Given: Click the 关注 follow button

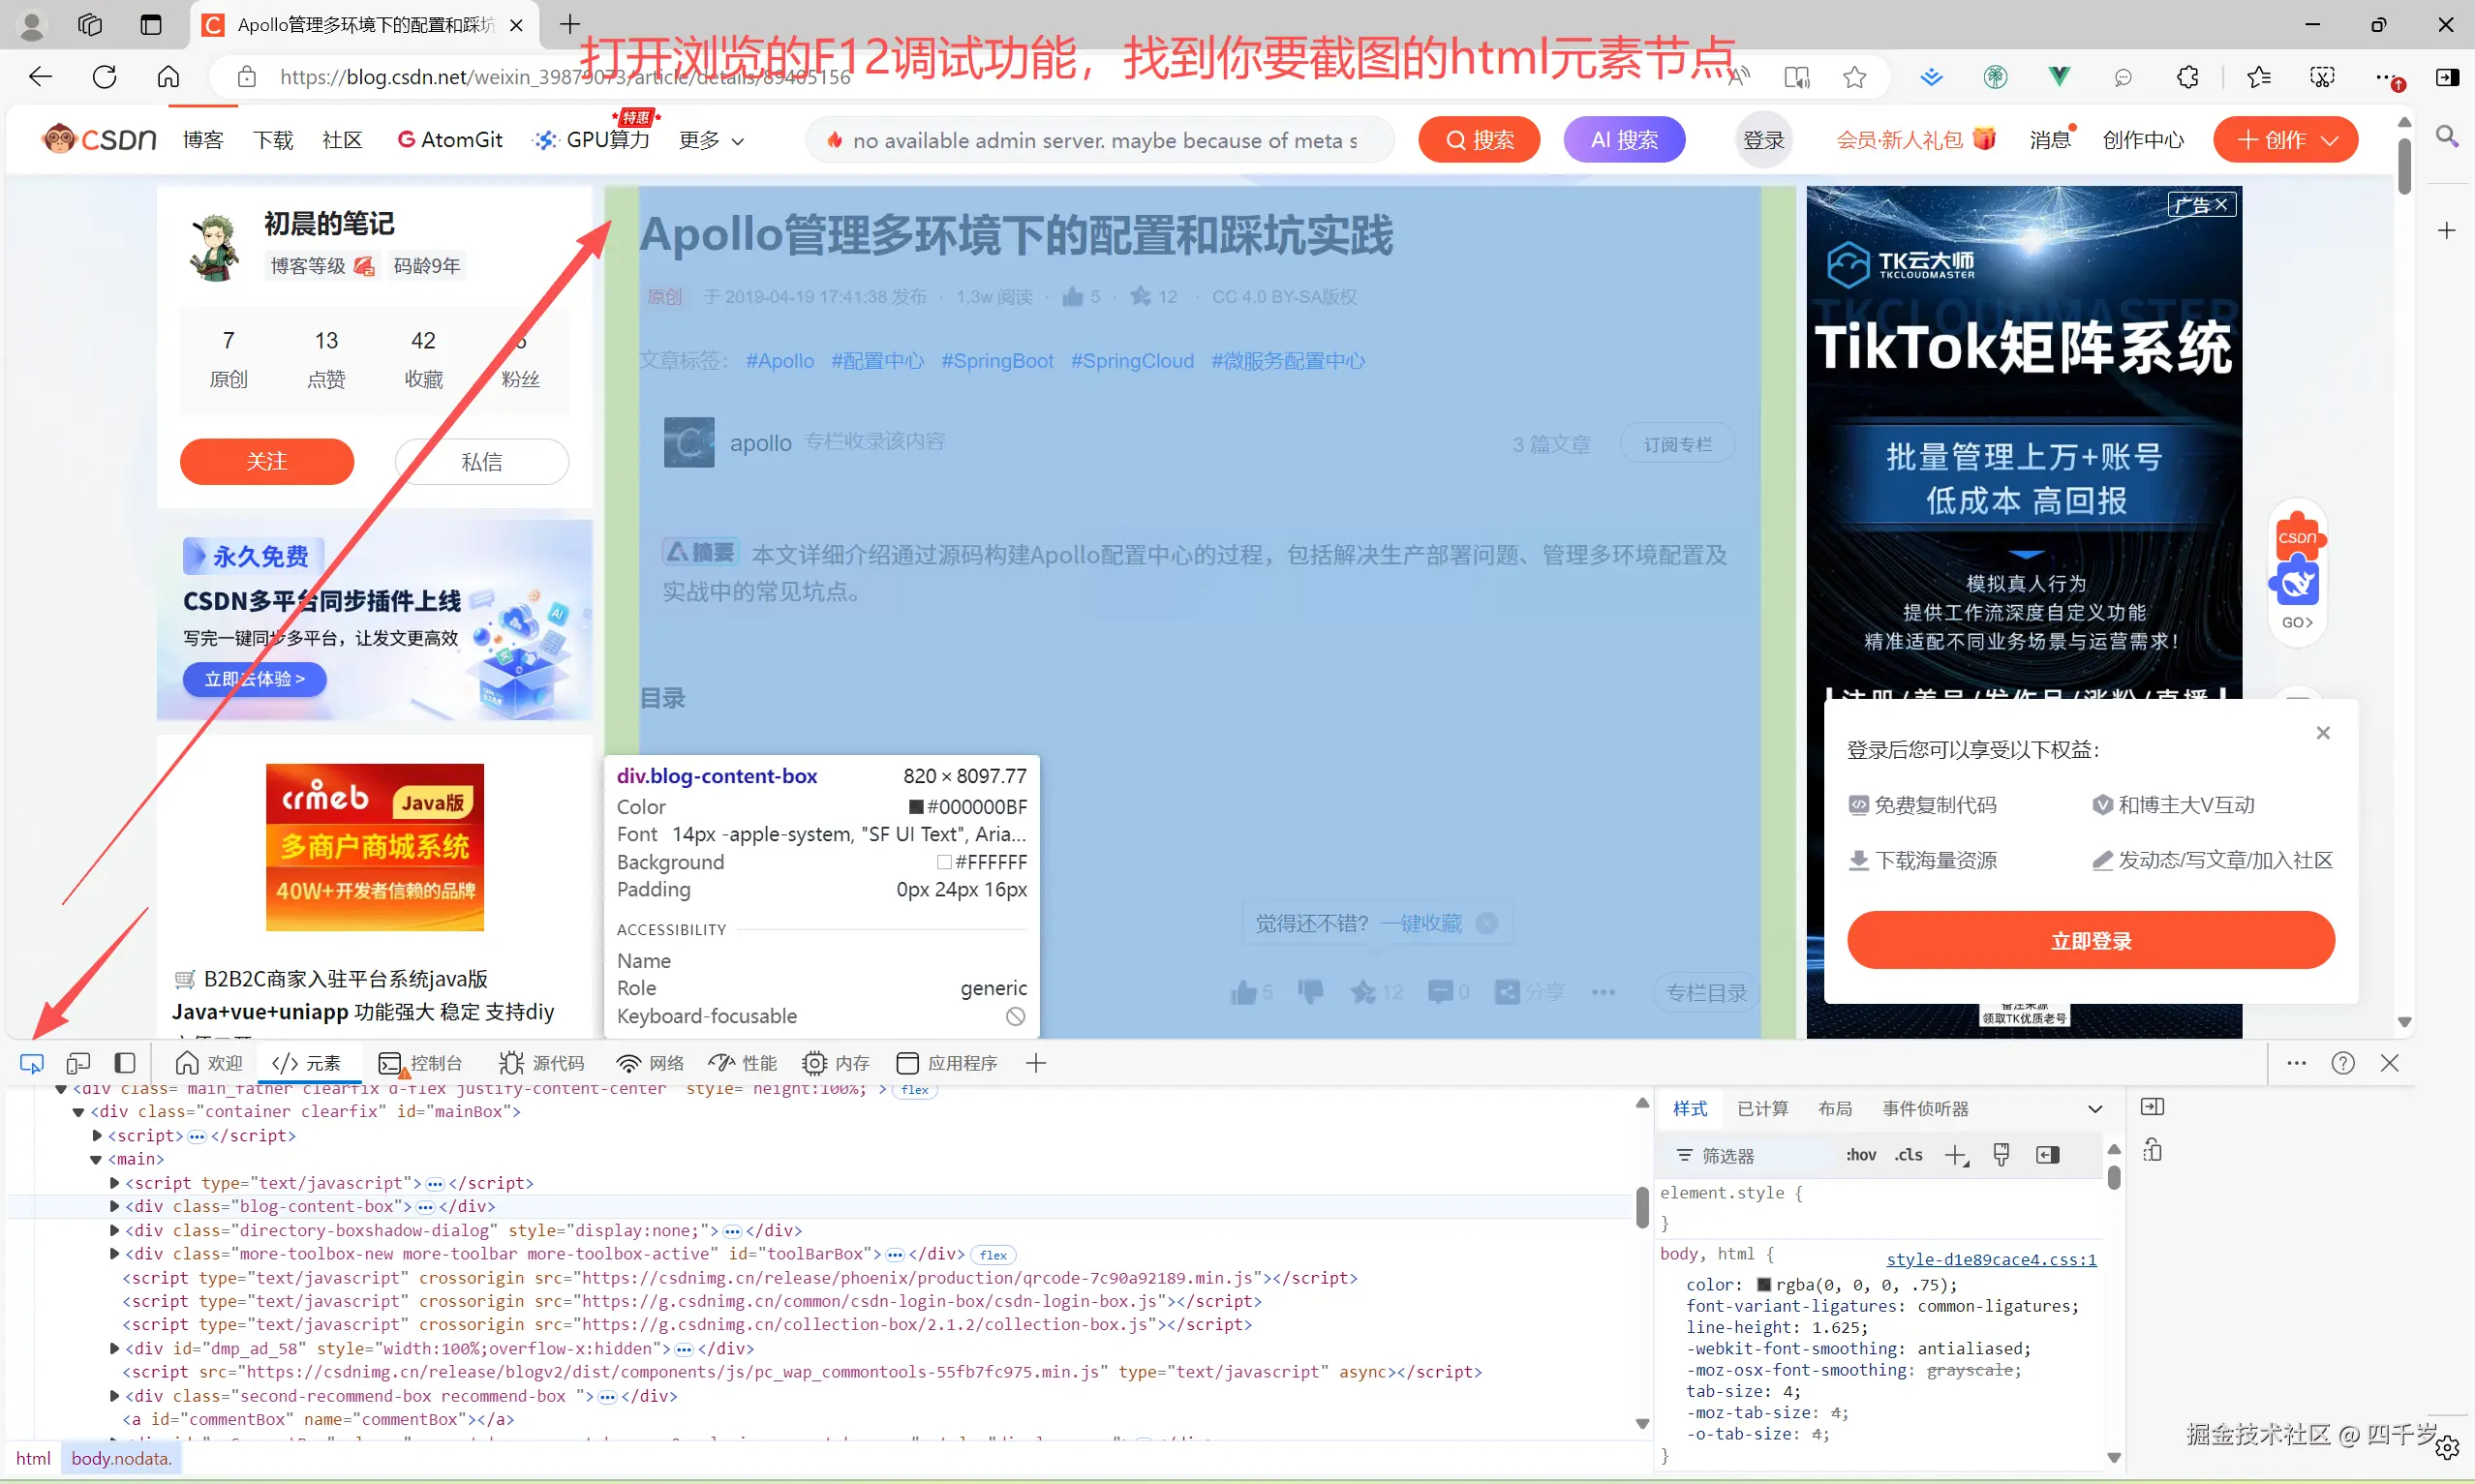Looking at the screenshot, I should coord(266,461).
